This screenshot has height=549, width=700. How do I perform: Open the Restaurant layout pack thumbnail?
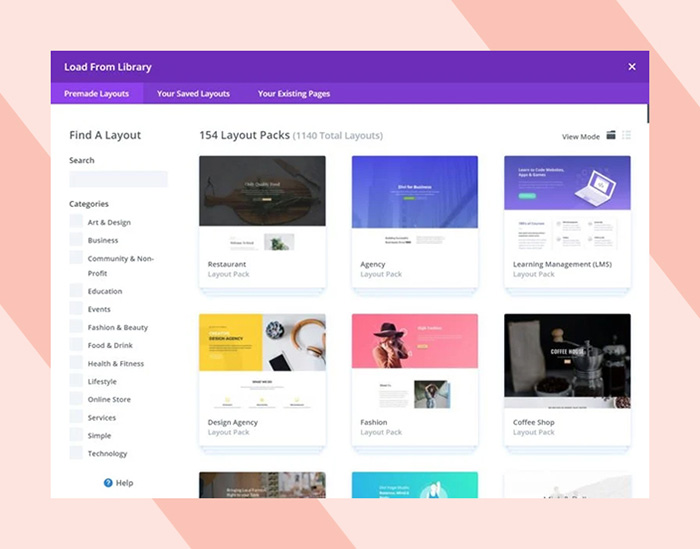click(x=262, y=204)
